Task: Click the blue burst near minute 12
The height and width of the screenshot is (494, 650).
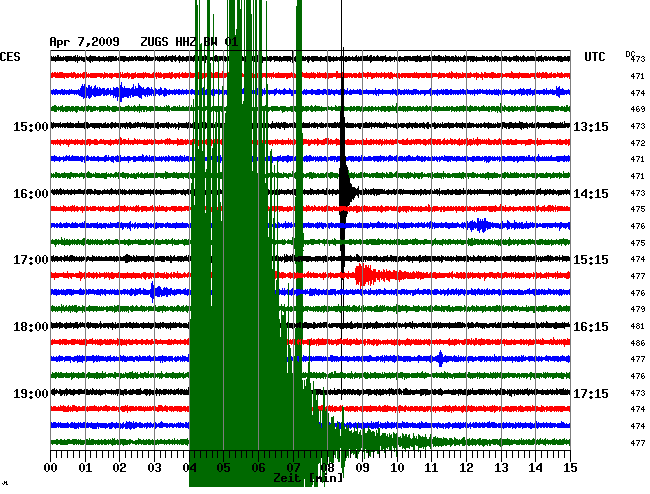Action: pyautogui.click(x=481, y=225)
